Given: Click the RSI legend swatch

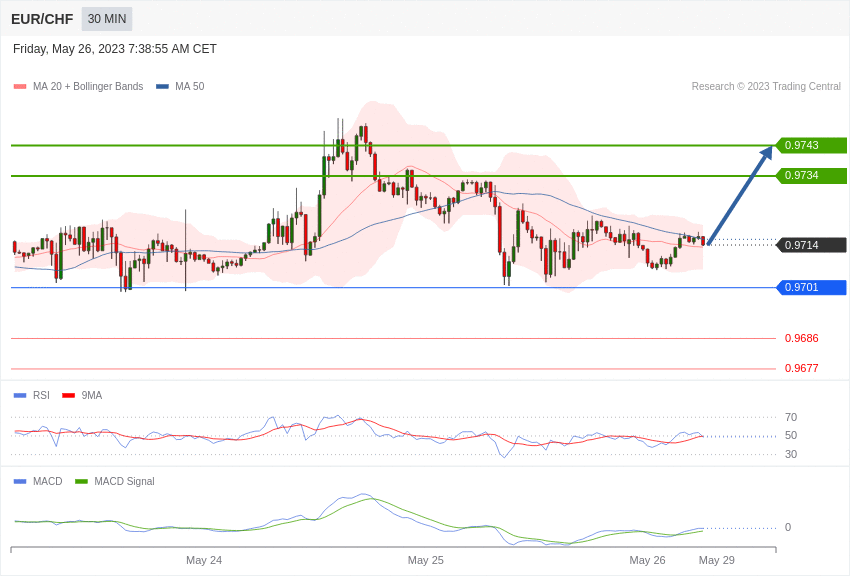Looking at the screenshot, I should (20, 396).
